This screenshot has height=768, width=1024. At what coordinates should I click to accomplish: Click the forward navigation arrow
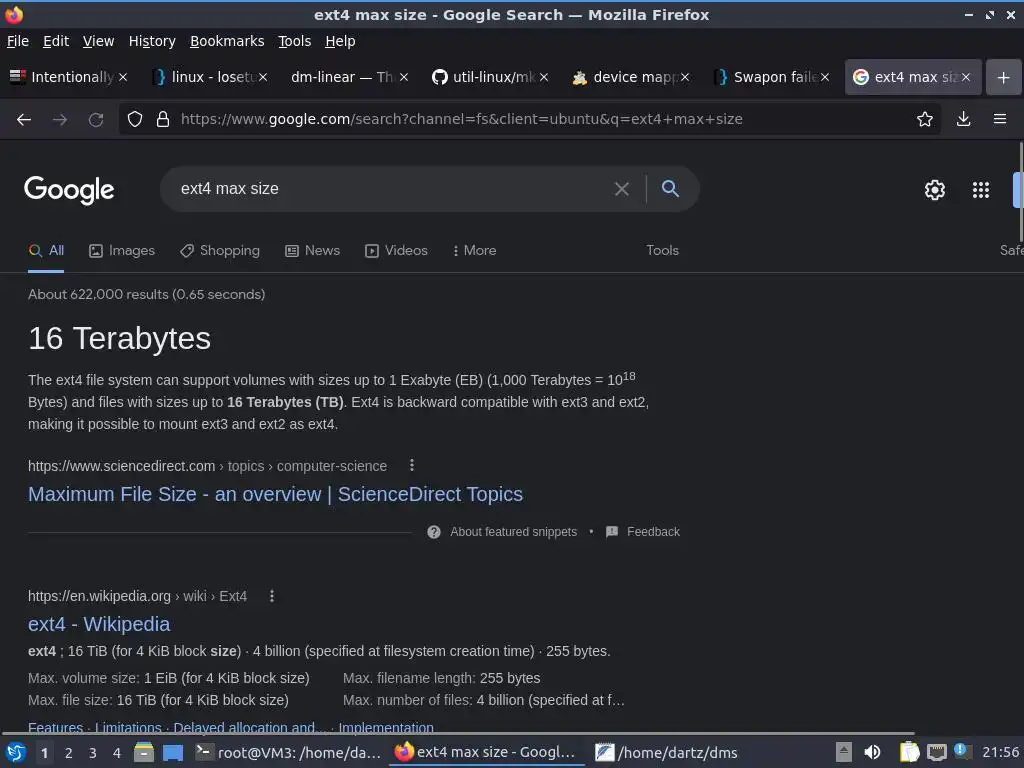[59, 119]
